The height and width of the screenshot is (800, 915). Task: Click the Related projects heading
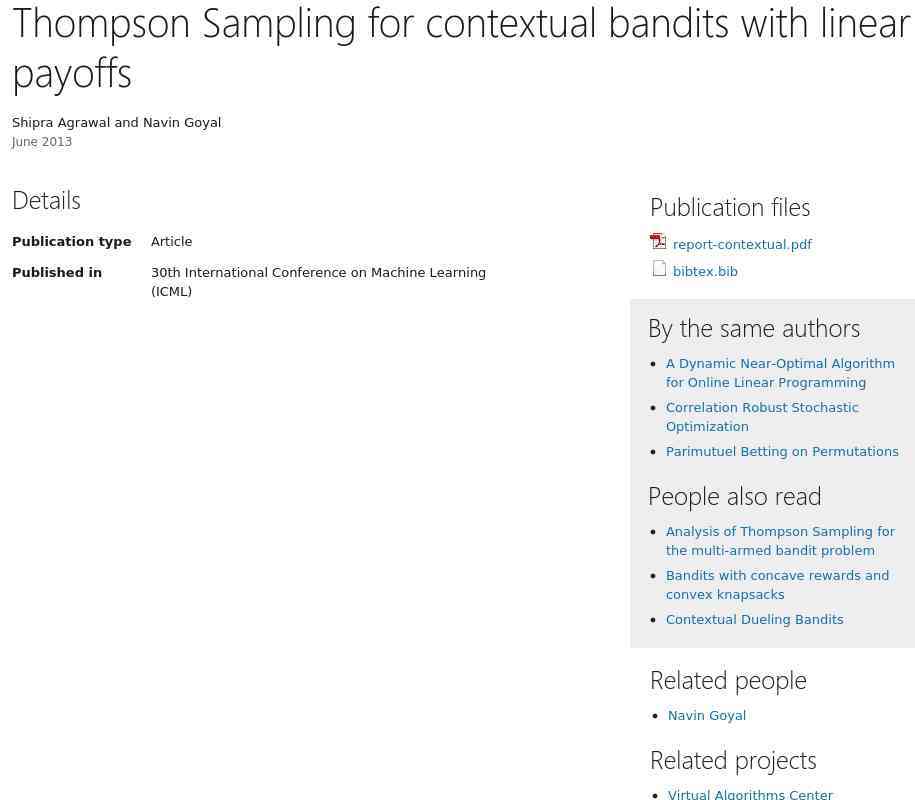click(733, 761)
